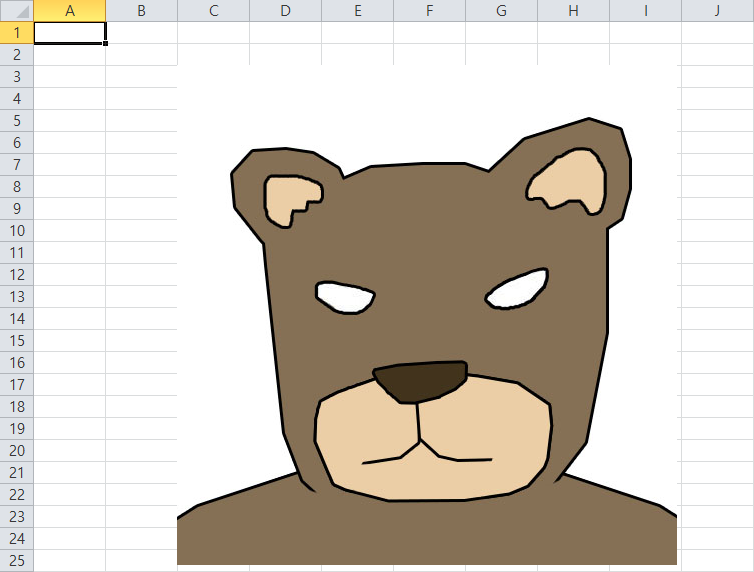Click the active cell A1
This screenshot has height=572, width=754.
point(70,33)
